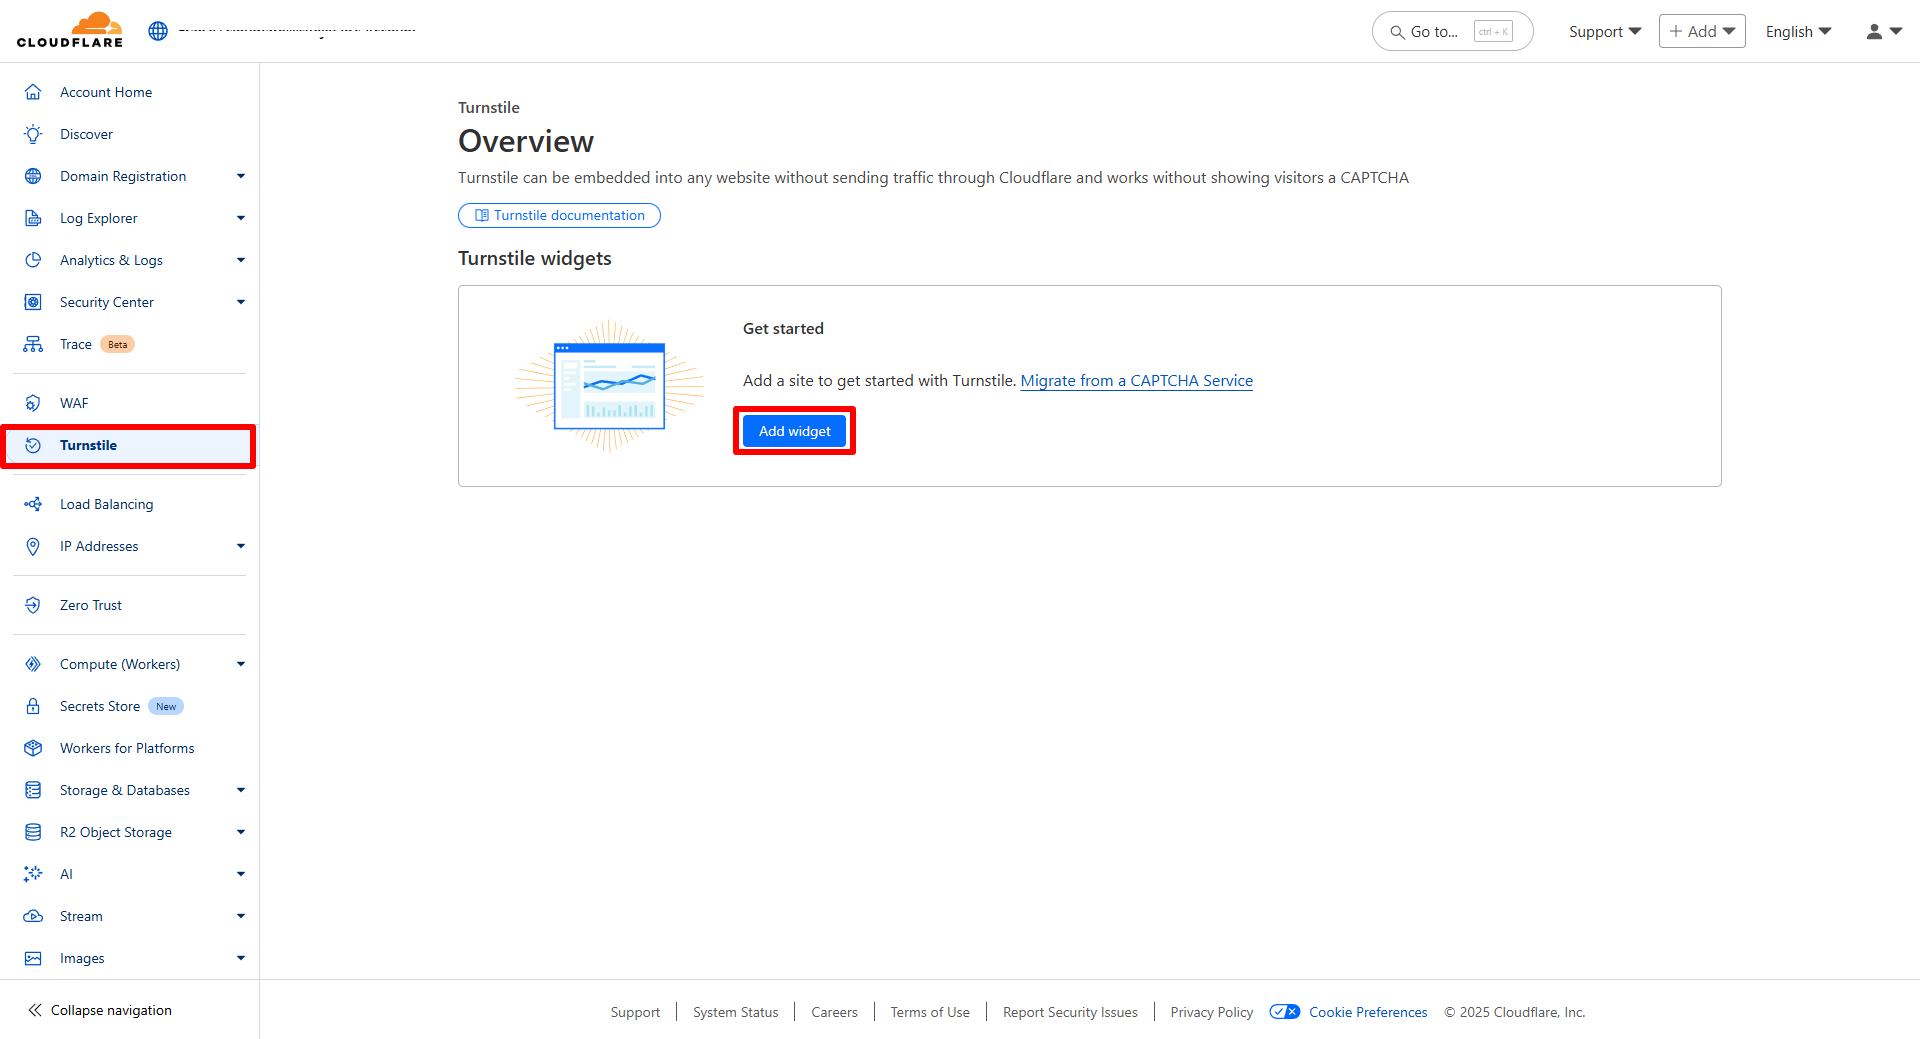1920x1039 pixels.
Task: Click the R2 Object Storage icon
Action: coord(33,832)
